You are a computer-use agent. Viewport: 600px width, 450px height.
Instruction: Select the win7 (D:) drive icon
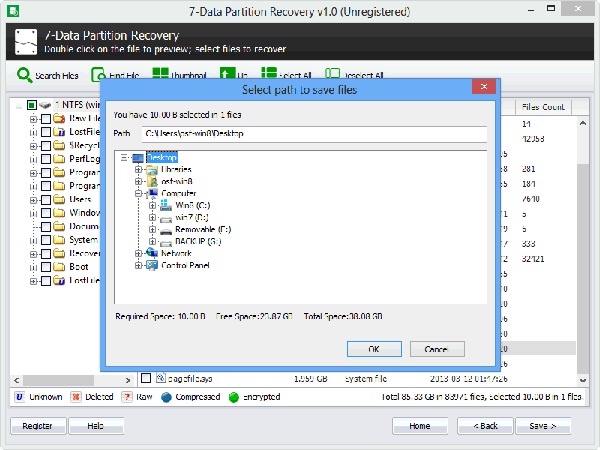pyautogui.click(x=166, y=219)
